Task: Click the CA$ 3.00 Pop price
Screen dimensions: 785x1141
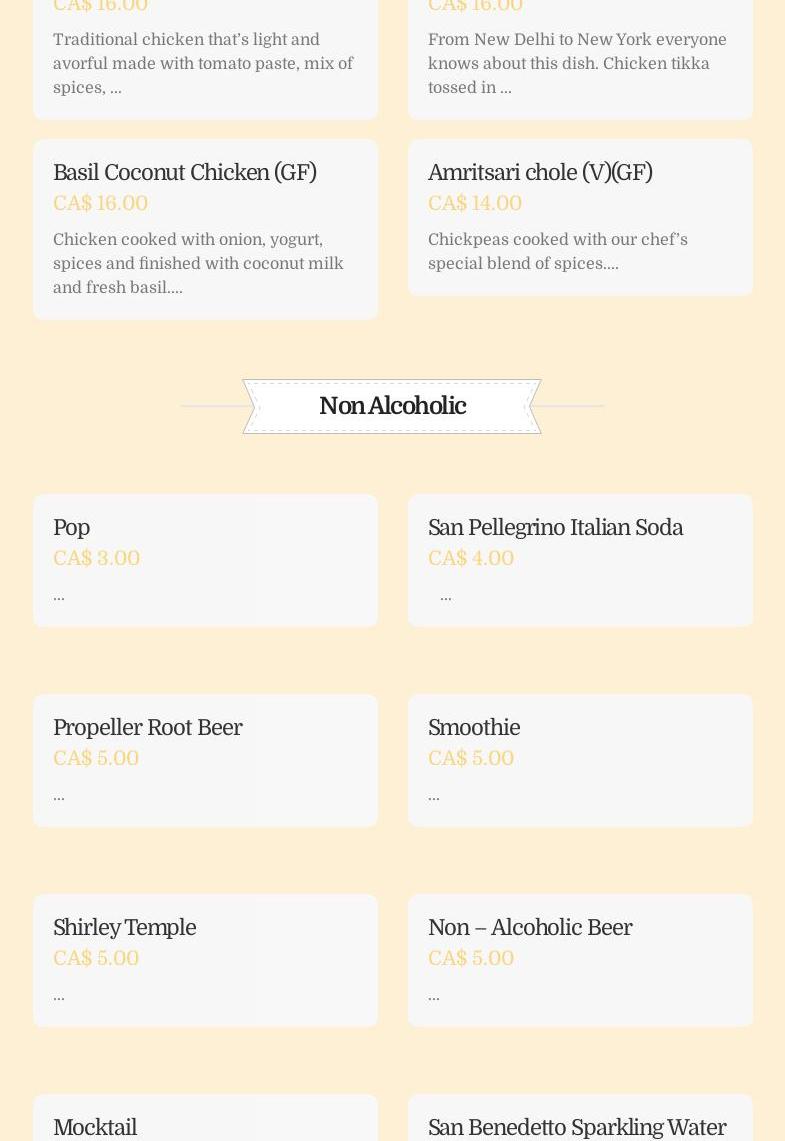Action: click(96, 558)
